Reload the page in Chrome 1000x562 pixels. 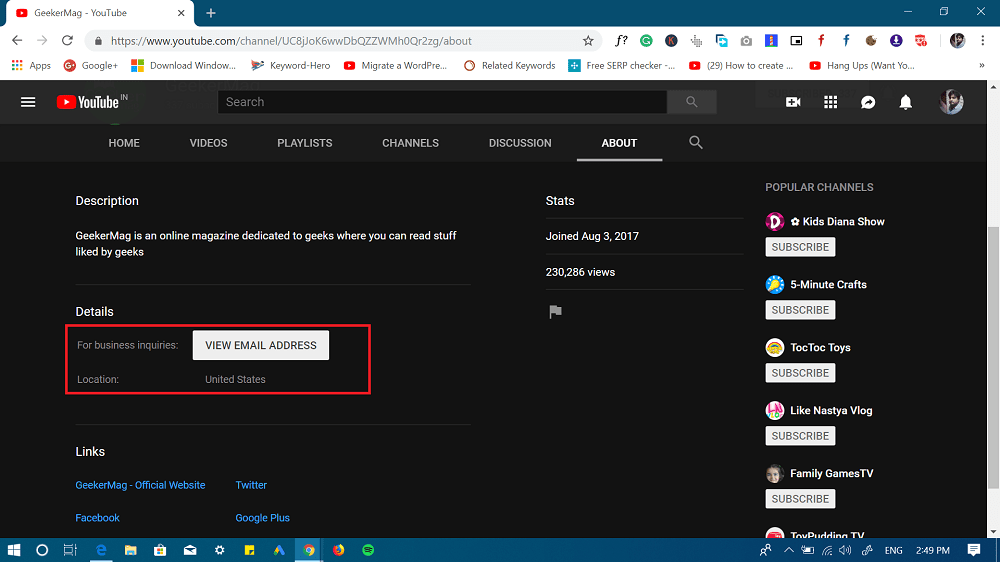tap(67, 40)
